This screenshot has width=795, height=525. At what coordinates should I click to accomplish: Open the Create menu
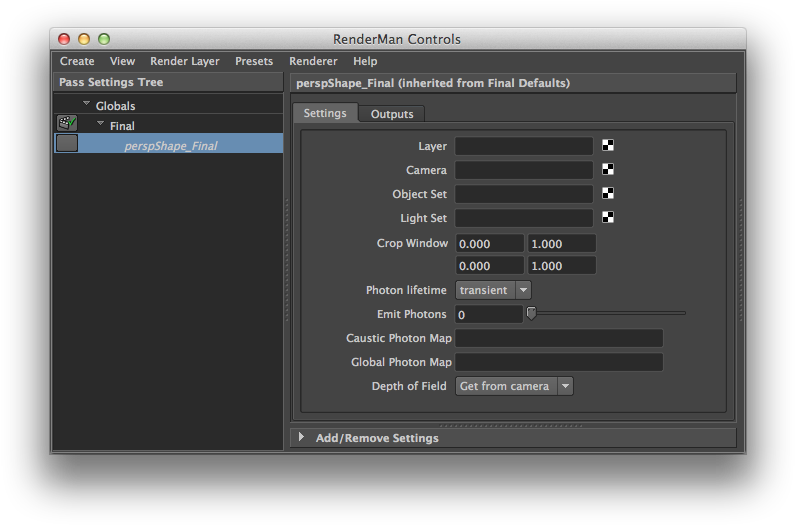[x=77, y=61]
